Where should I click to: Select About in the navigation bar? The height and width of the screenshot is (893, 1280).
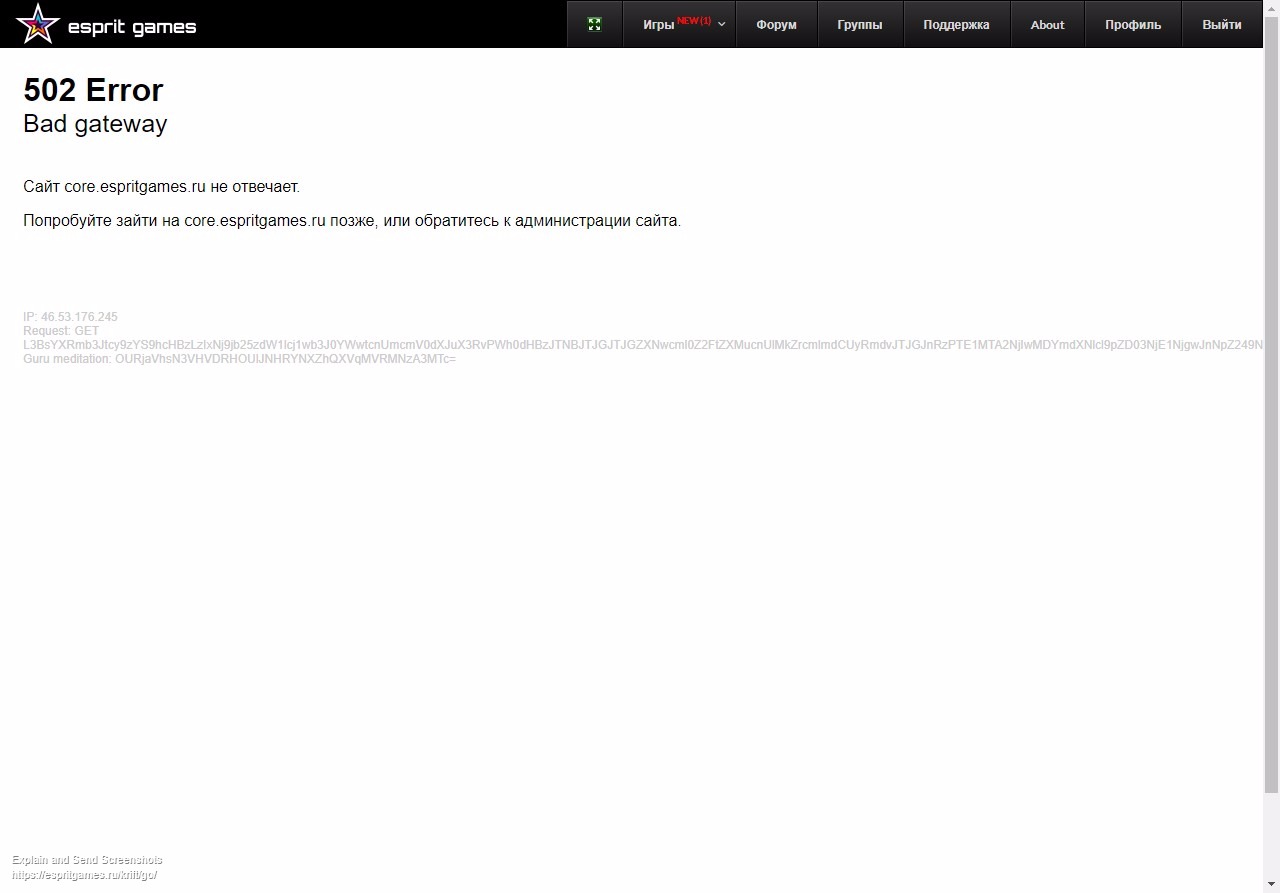click(1047, 25)
